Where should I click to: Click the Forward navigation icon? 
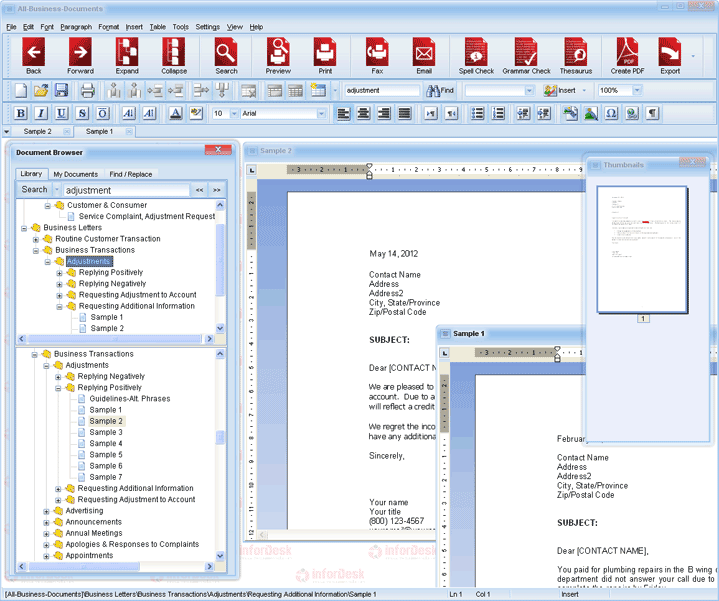pyautogui.click(x=80, y=53)
